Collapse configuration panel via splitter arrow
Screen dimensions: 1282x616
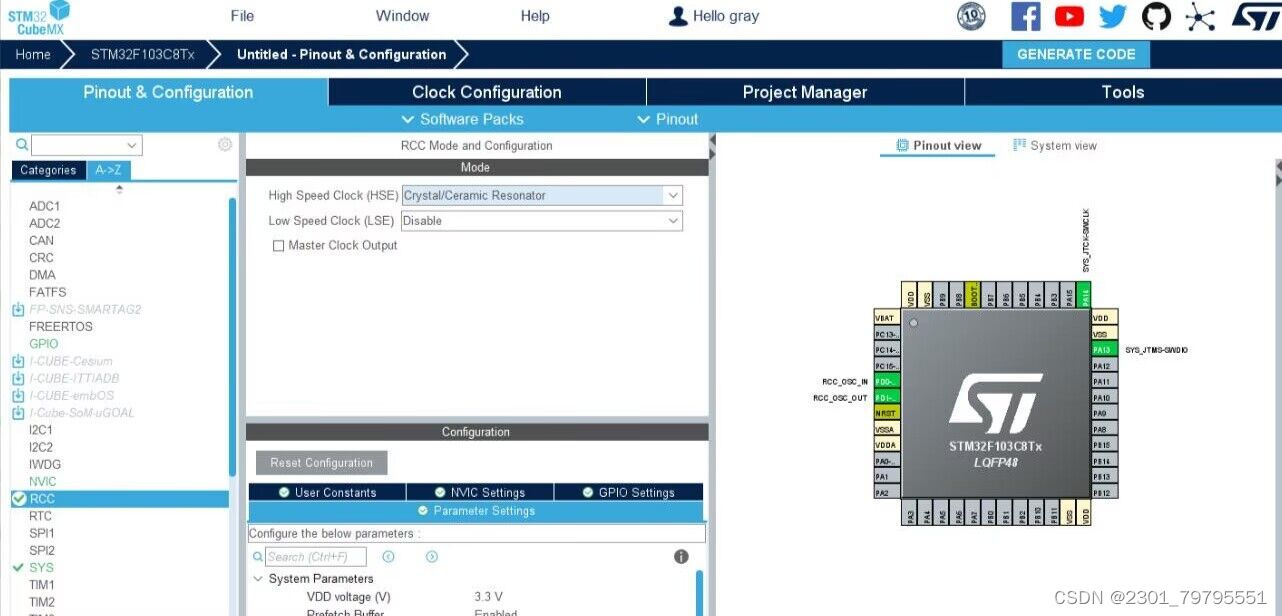pos(713,147)
